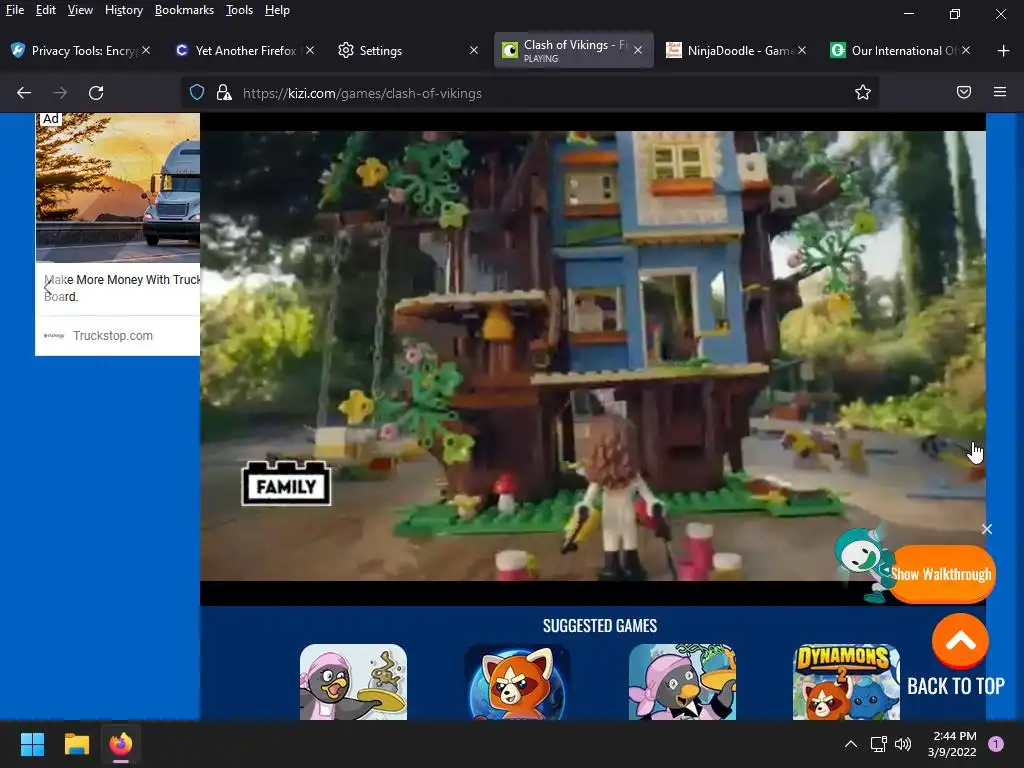Open the clock and date panel
The image size is (1024, 768).
952,744
